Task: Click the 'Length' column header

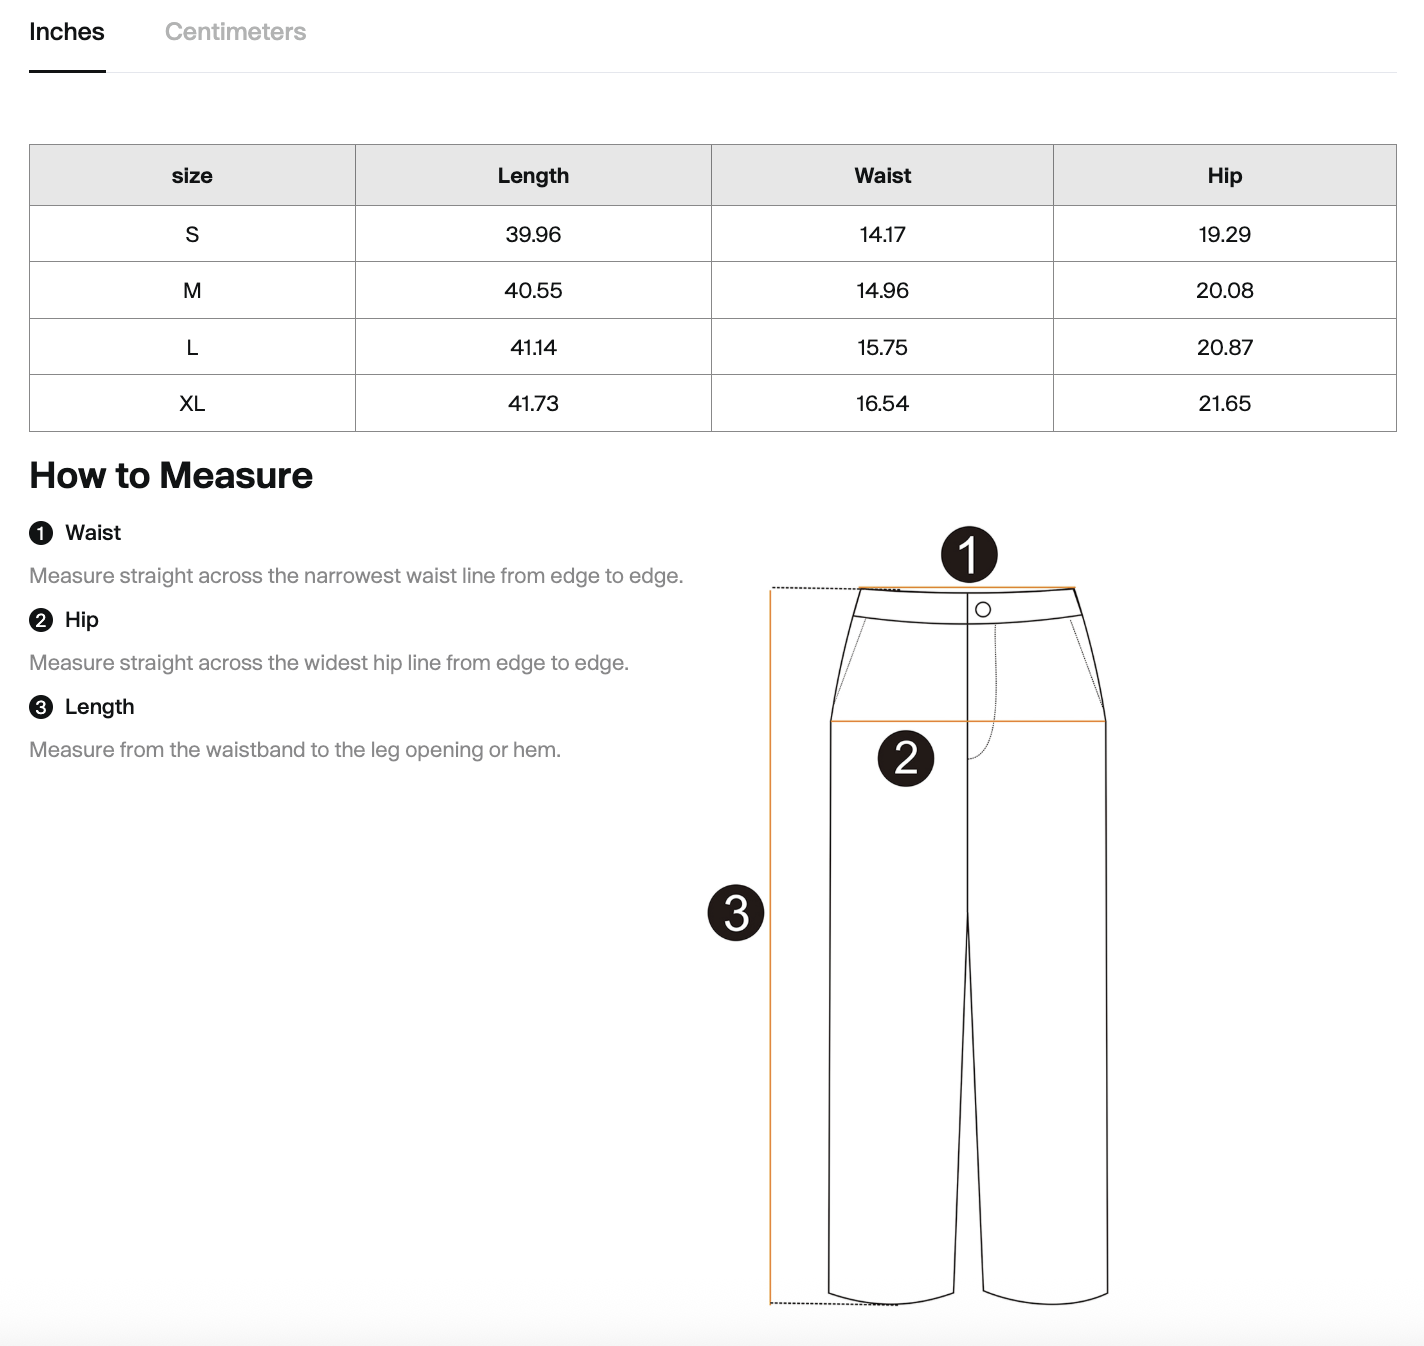Action: (x=533, y=176)
